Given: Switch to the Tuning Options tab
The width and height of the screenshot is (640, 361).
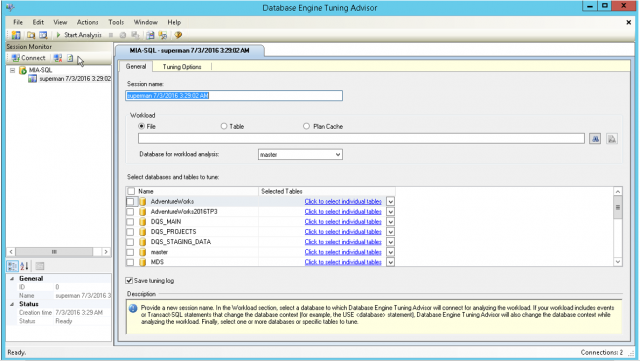Looking at the screenshot, I should [182, 67].
